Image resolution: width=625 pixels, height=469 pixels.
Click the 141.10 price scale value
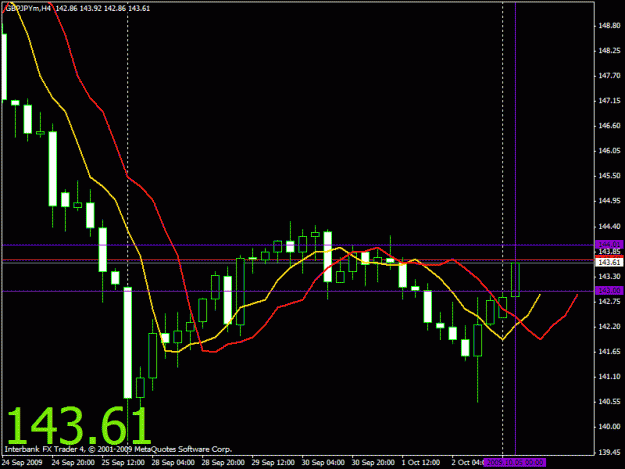[x=609, y=377]
